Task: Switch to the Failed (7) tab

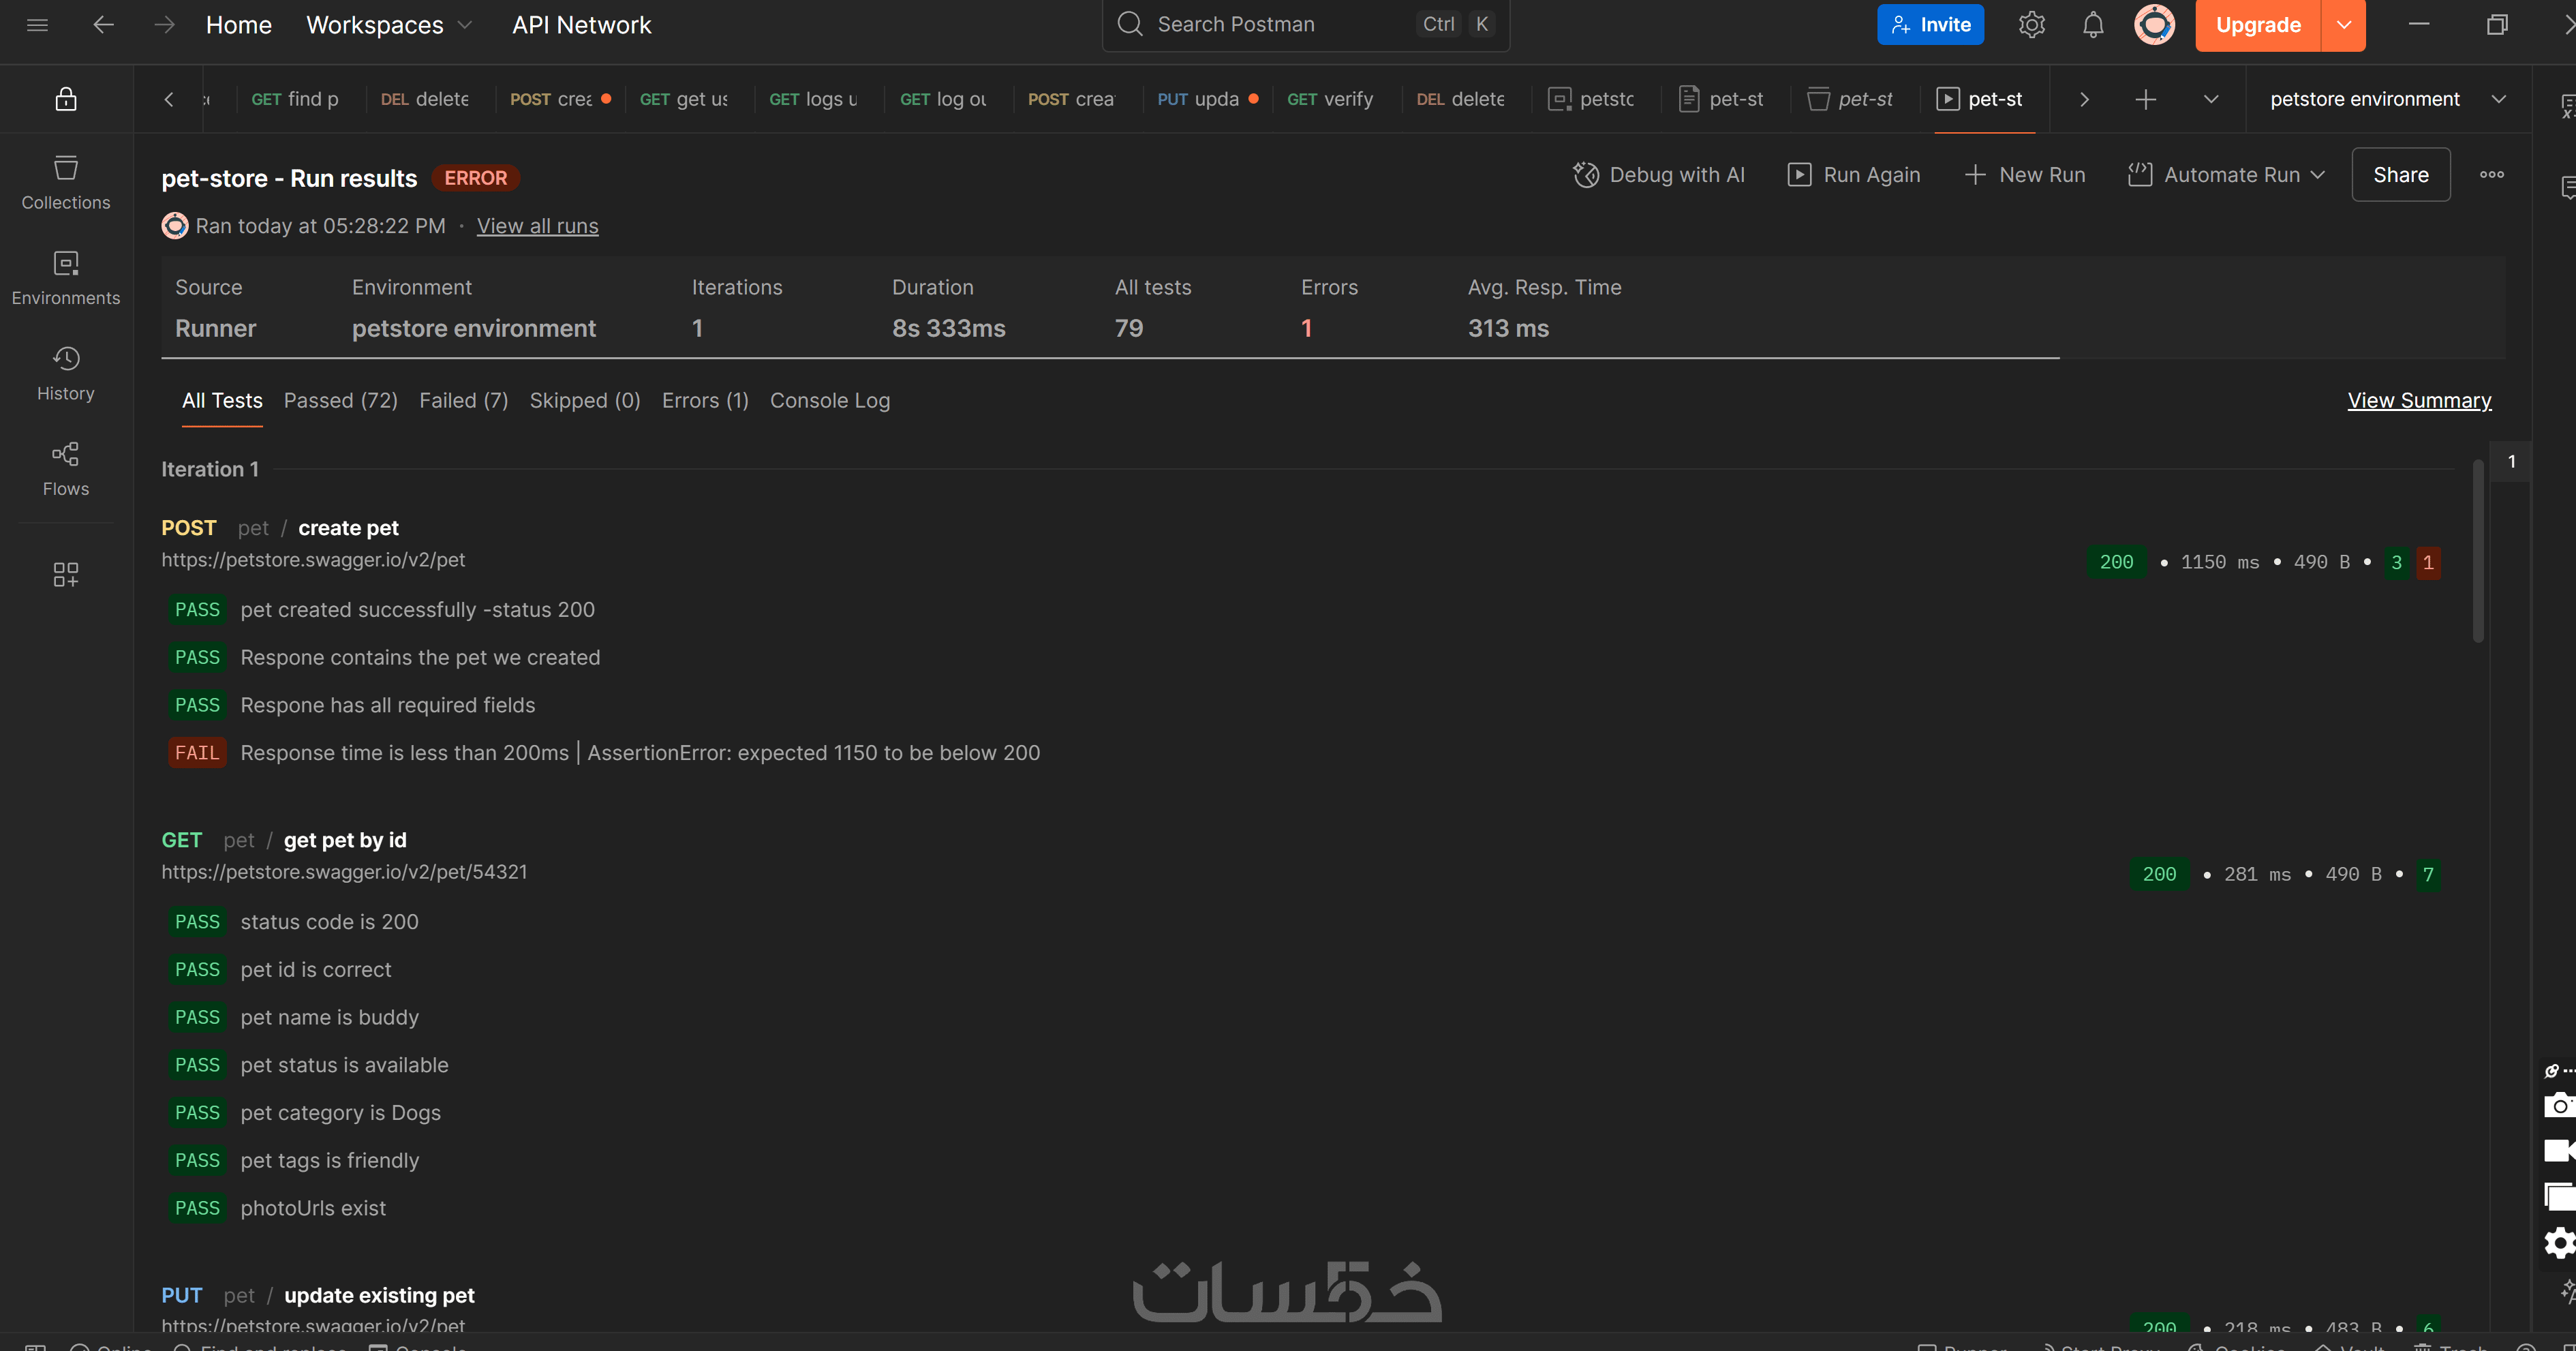Action: [x=463, y=400]
